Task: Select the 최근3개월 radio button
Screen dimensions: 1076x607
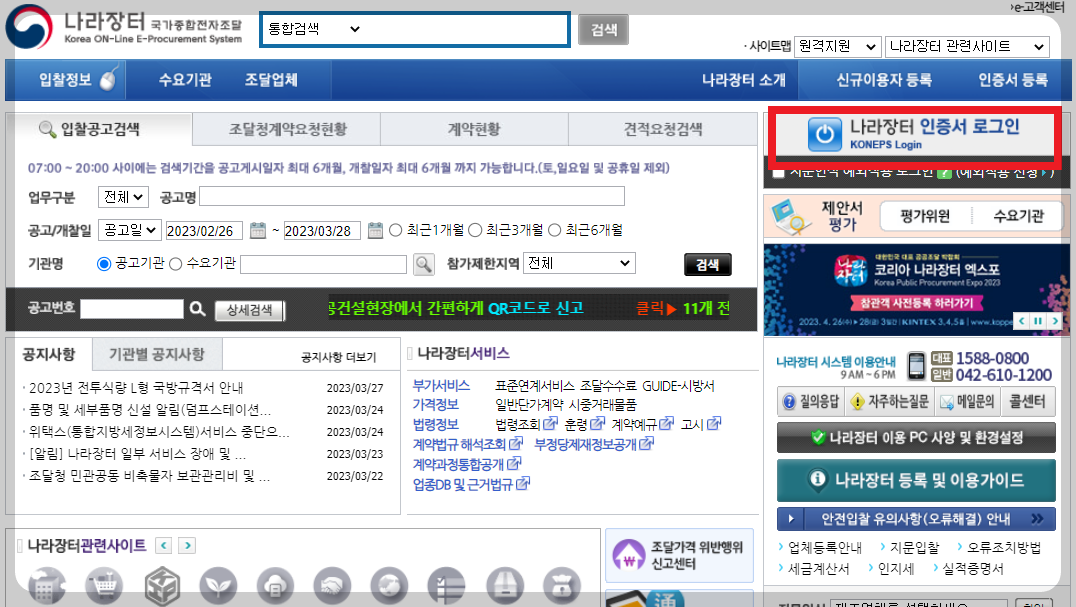Action: pyautogui.click(x=475, y=230)
